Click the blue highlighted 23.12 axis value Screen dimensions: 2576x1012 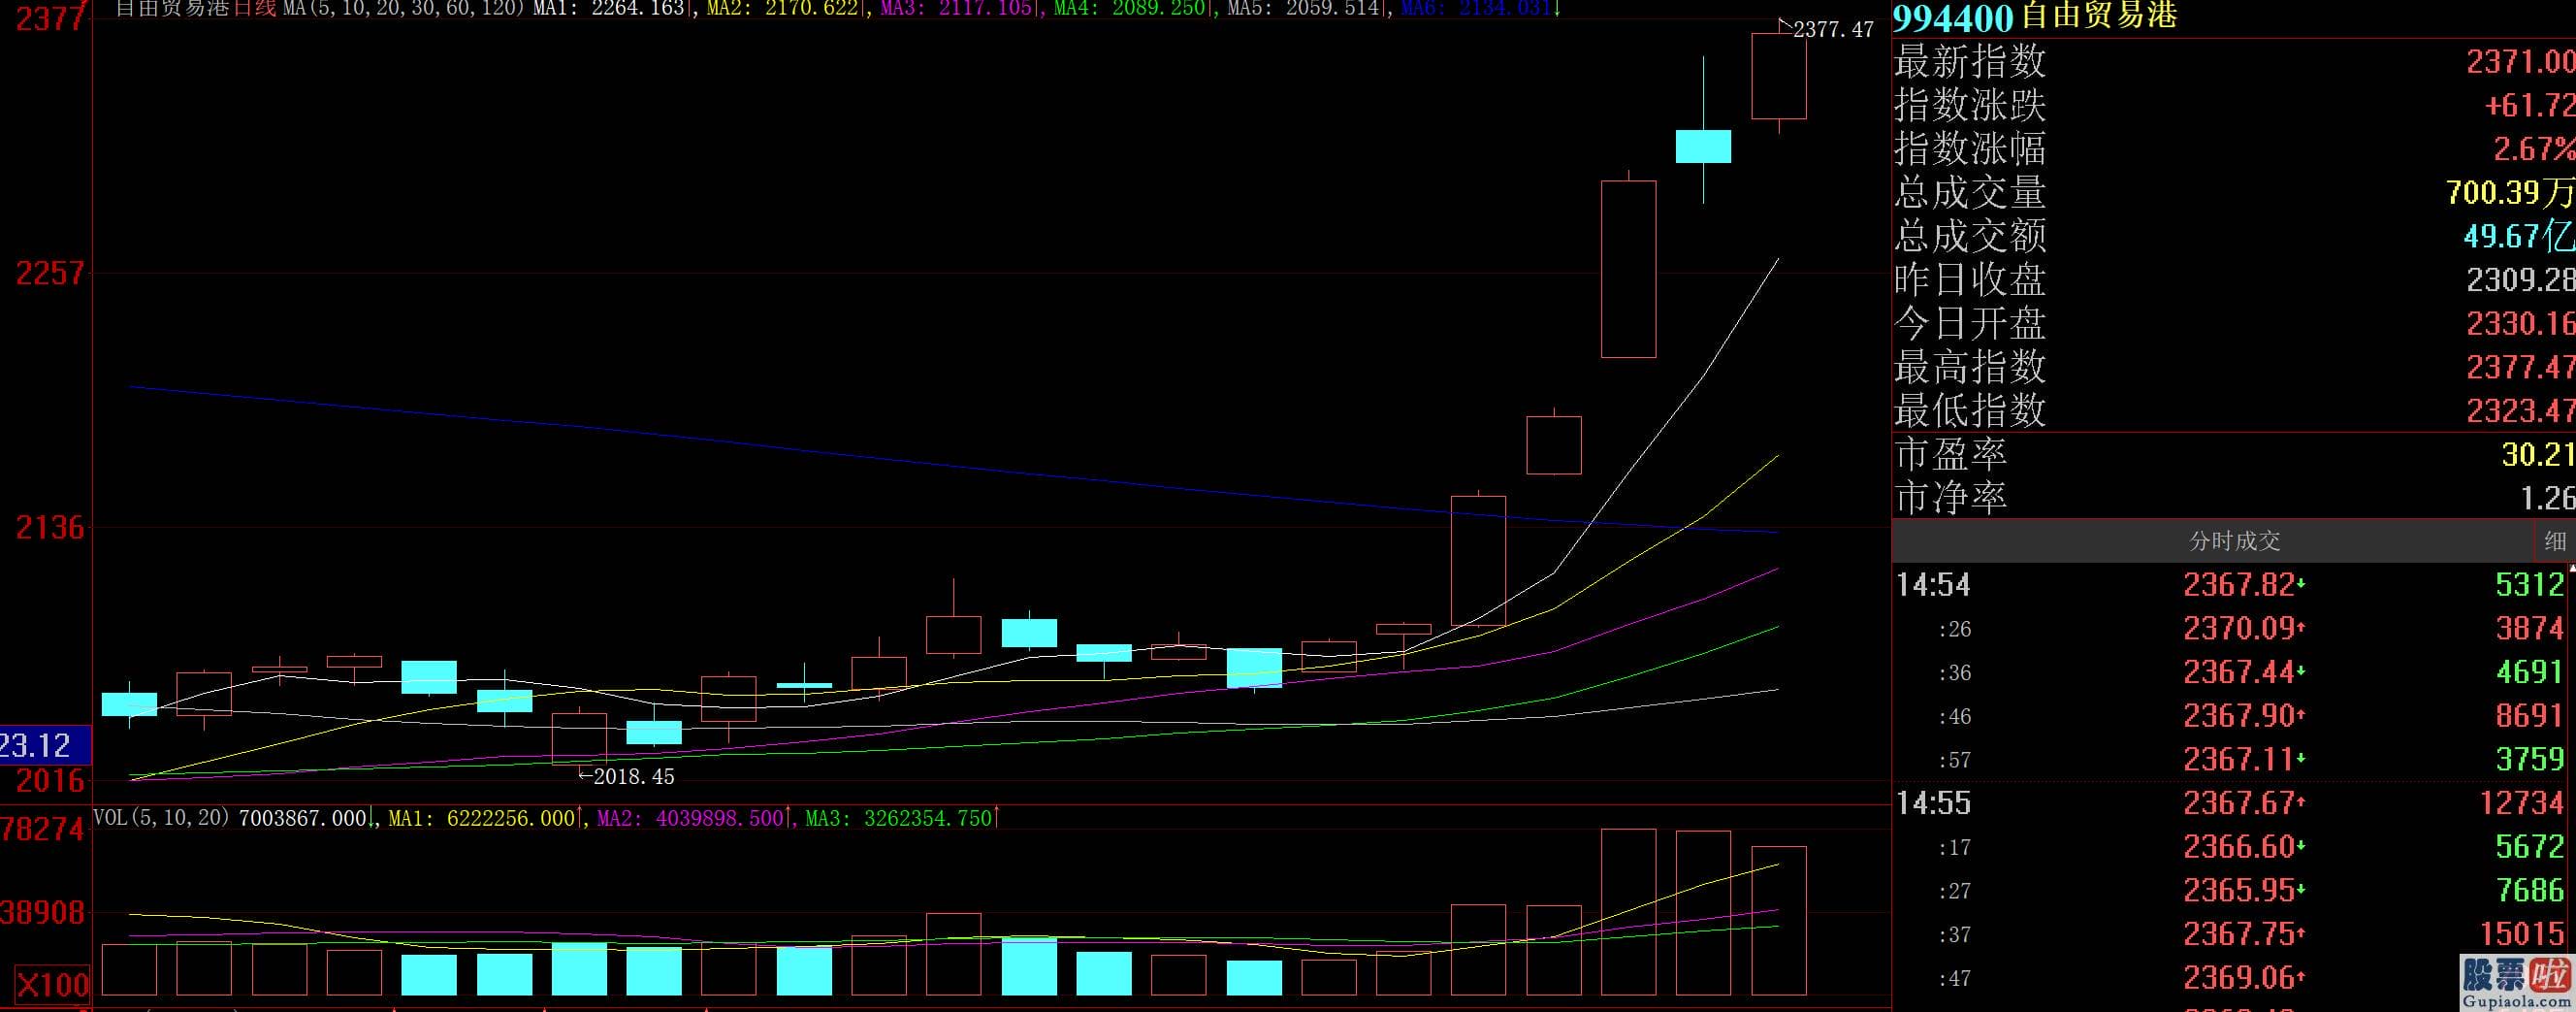pyautogui.click(x=45, y=745)
